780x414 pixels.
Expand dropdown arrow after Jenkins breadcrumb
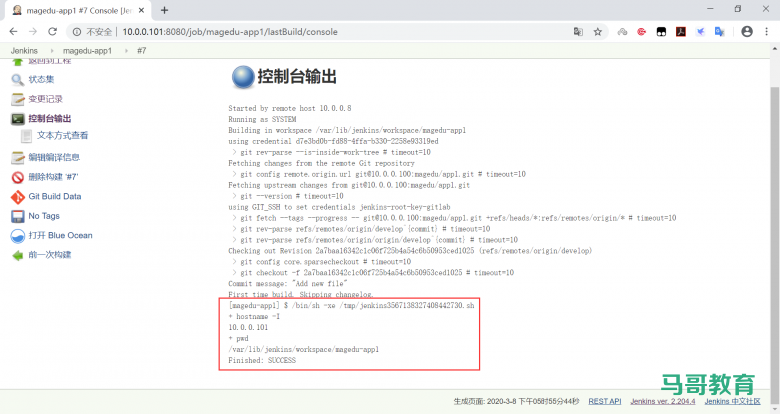click(52, 51)
